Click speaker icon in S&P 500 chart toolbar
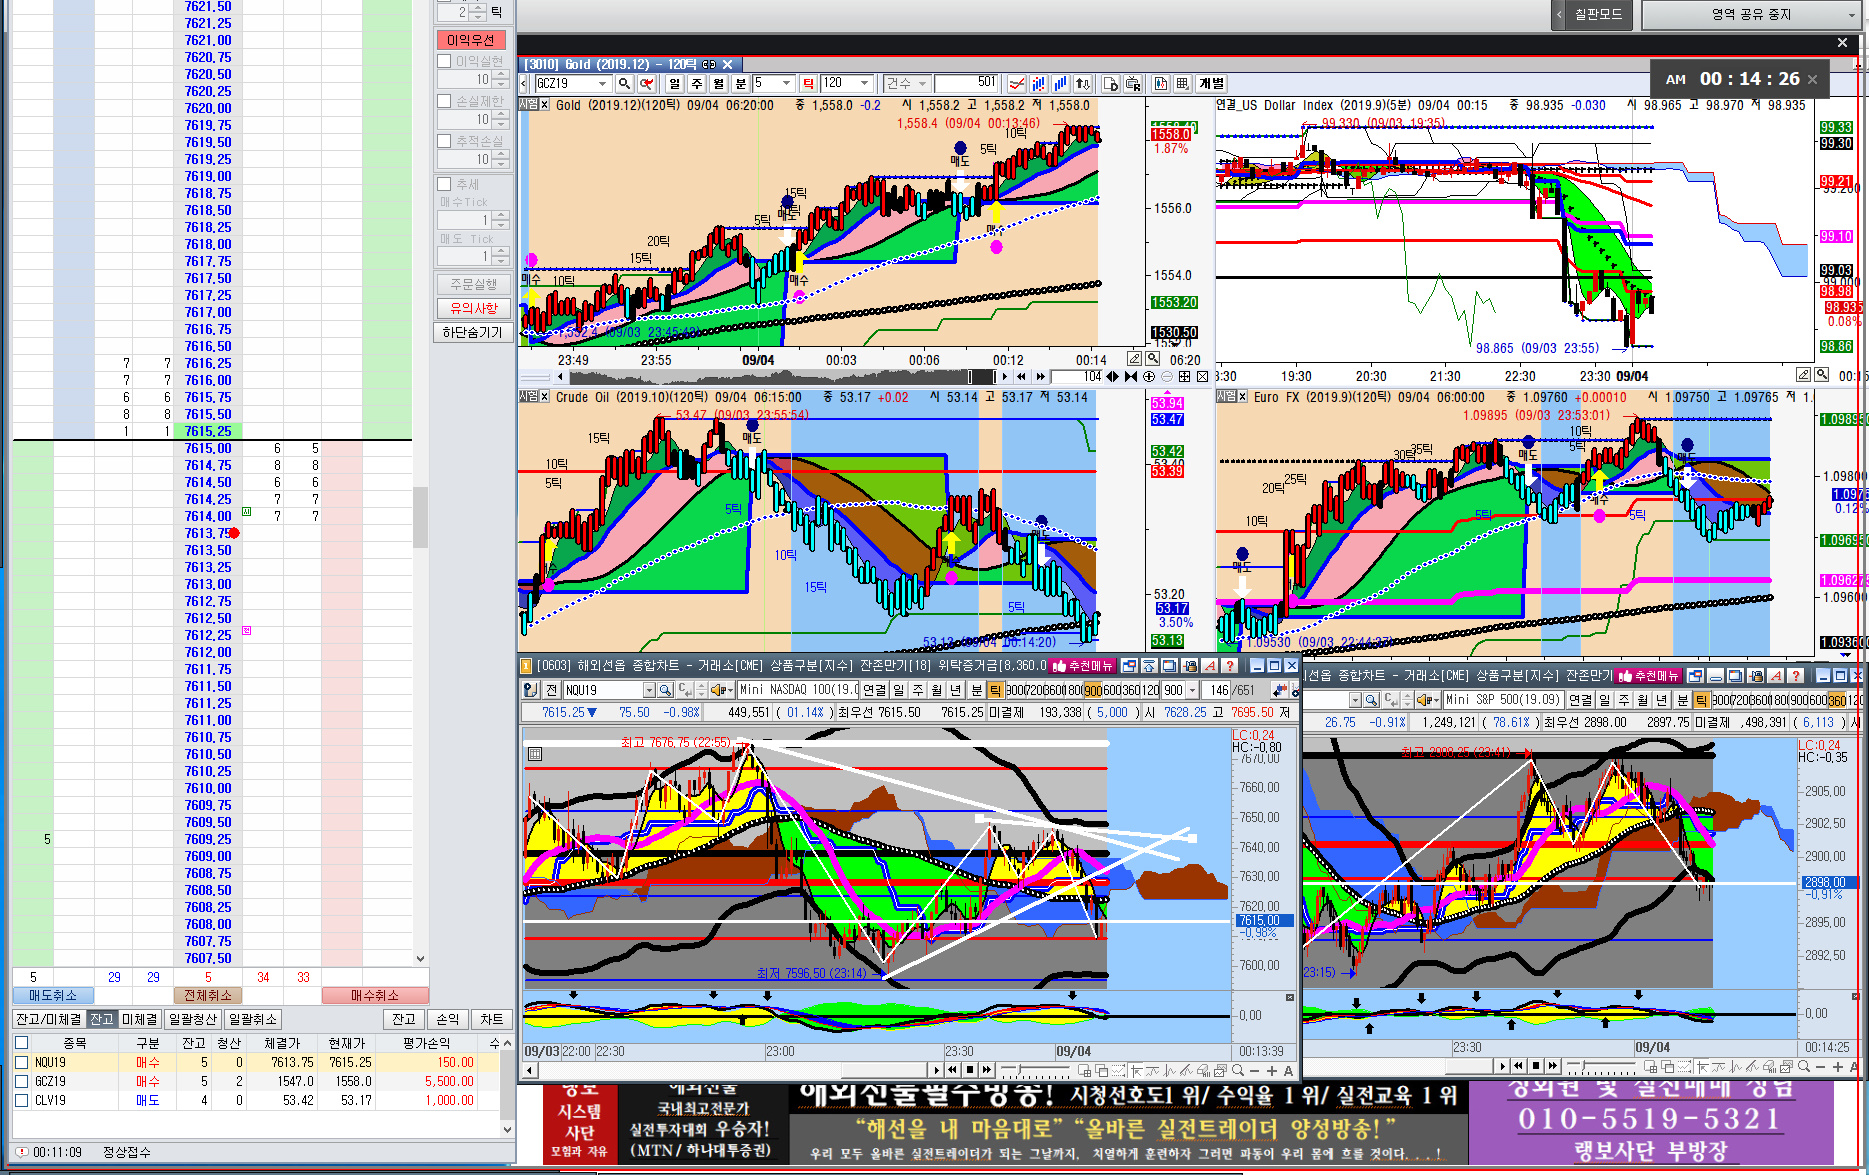 pyautogui.click(x=1425, y=700)
